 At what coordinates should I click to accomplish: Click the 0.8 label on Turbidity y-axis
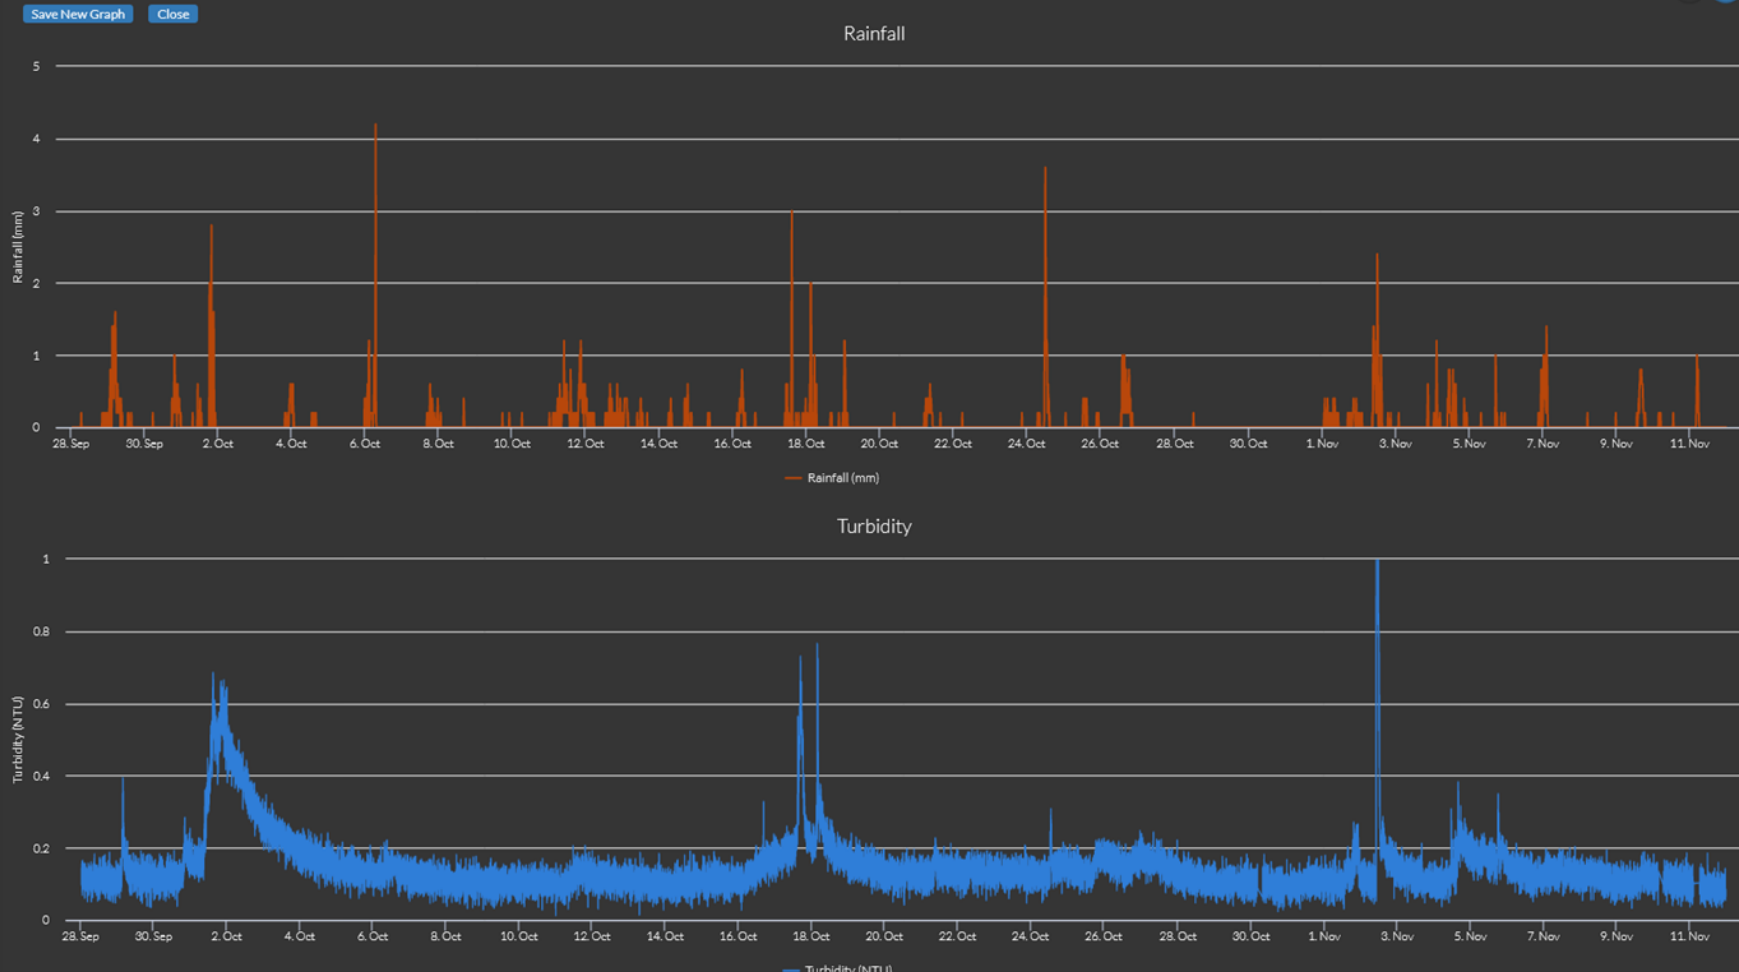(x=39, y=632)
